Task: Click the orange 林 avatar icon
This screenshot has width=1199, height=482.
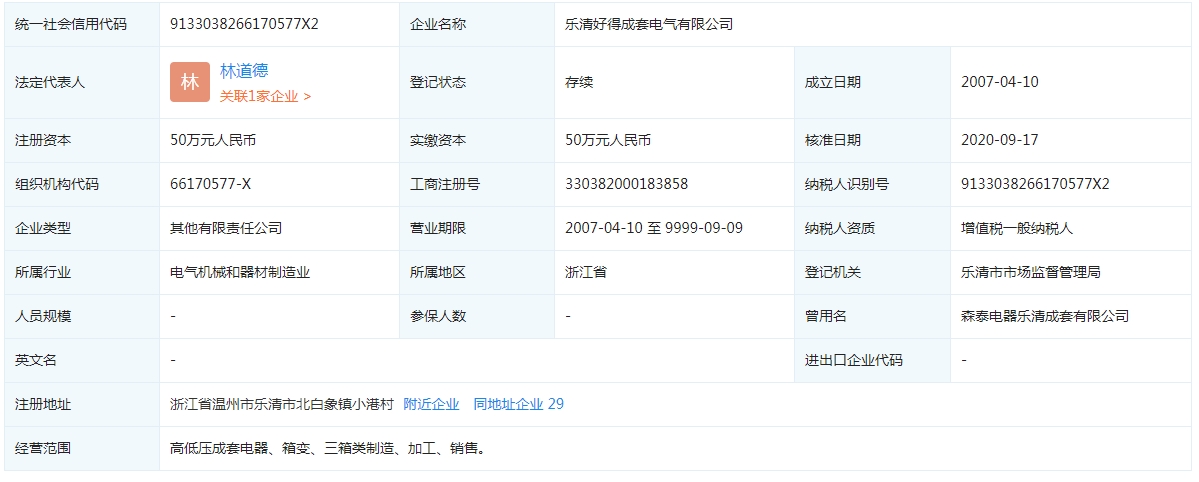Action: coord(190,82)
